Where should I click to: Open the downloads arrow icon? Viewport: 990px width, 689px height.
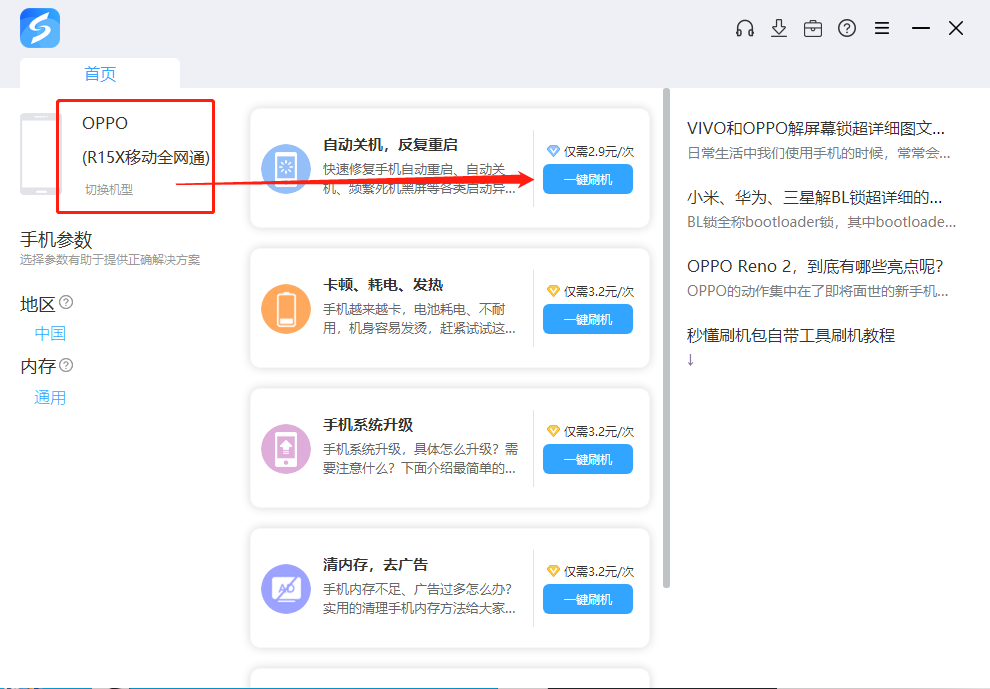(x=779, y=28)
